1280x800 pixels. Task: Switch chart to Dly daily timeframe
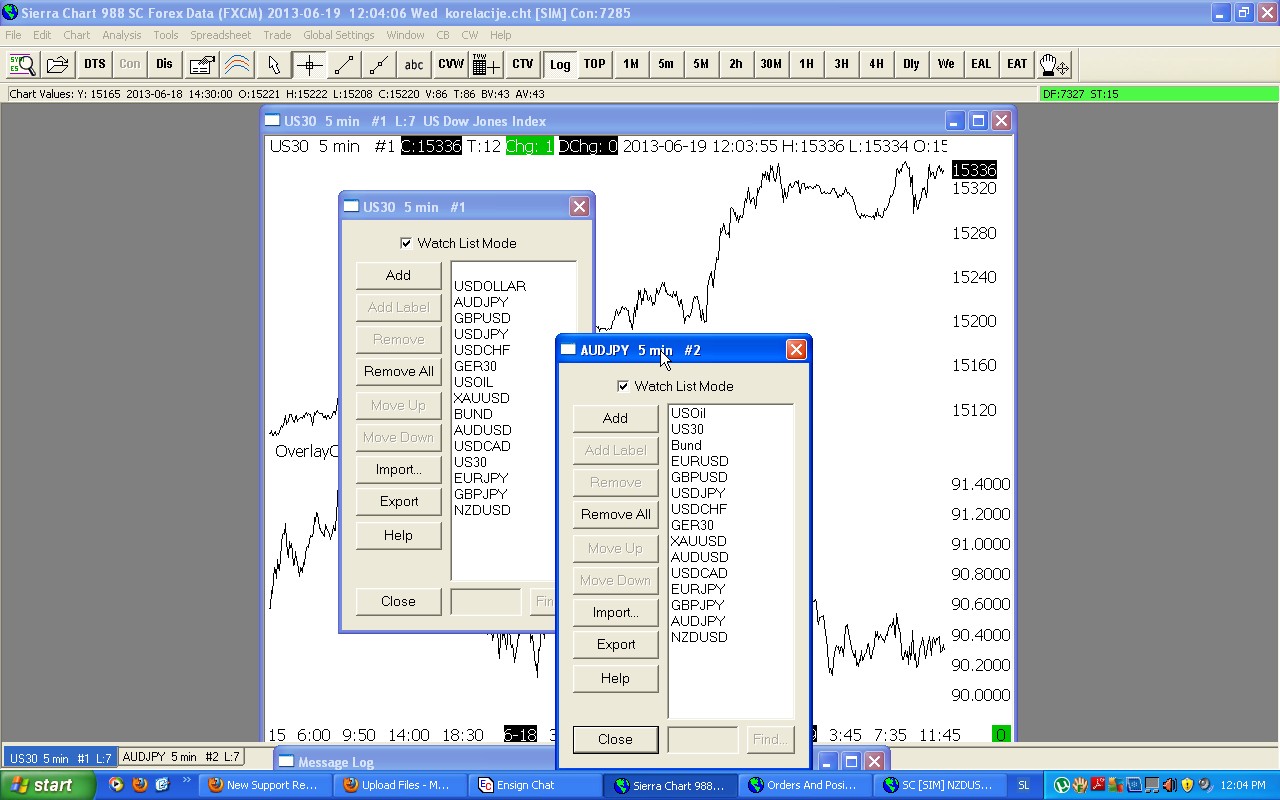[911, 65]
